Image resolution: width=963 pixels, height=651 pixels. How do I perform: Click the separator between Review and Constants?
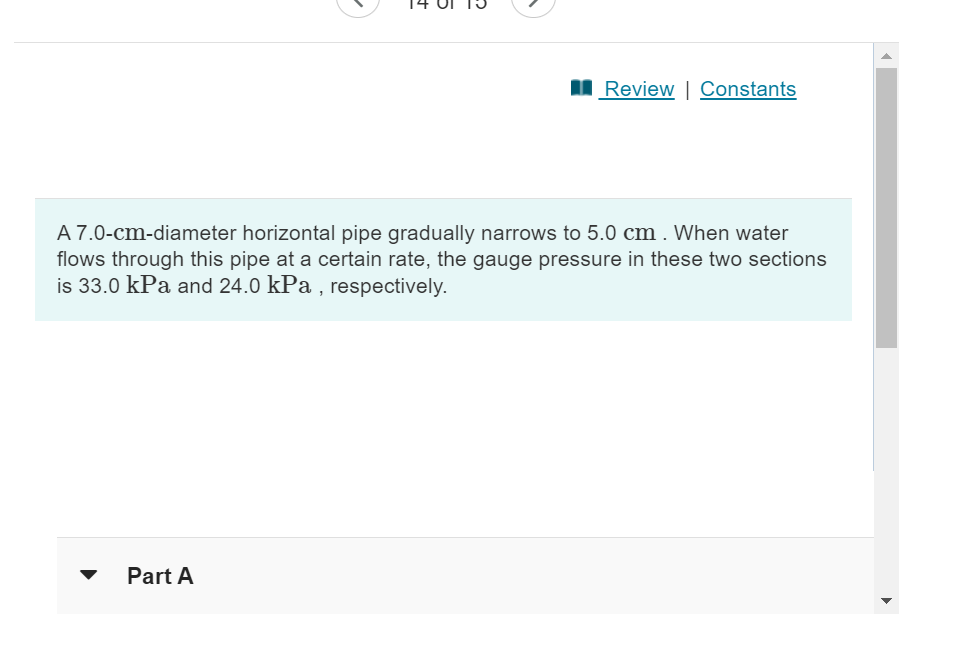tap(687, 88)
